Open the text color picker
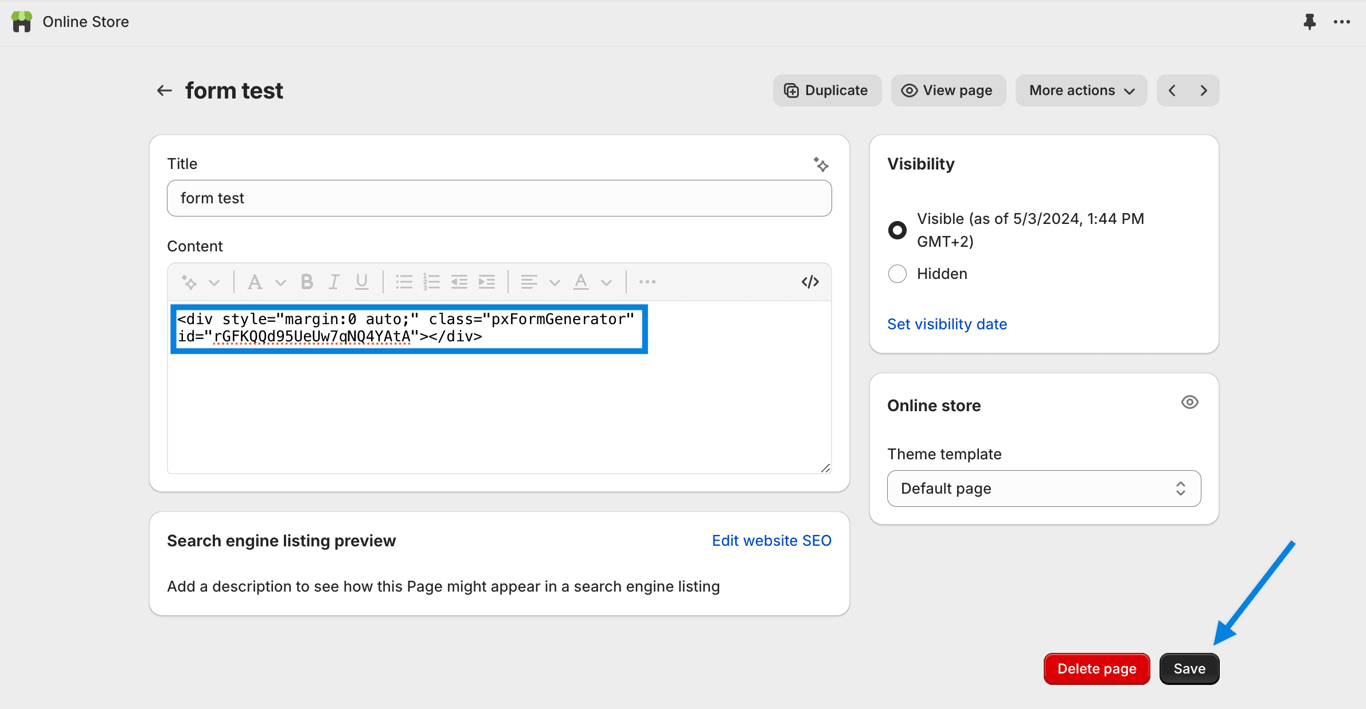 (590, 282)
